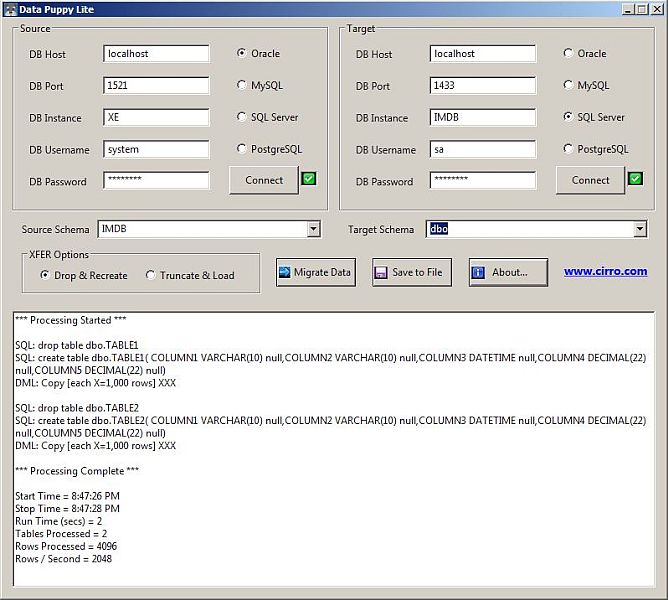Click the 'Start Time = 8:47:26 PM' line
This screenshot has height=600, width=668.
click(67, 496)
